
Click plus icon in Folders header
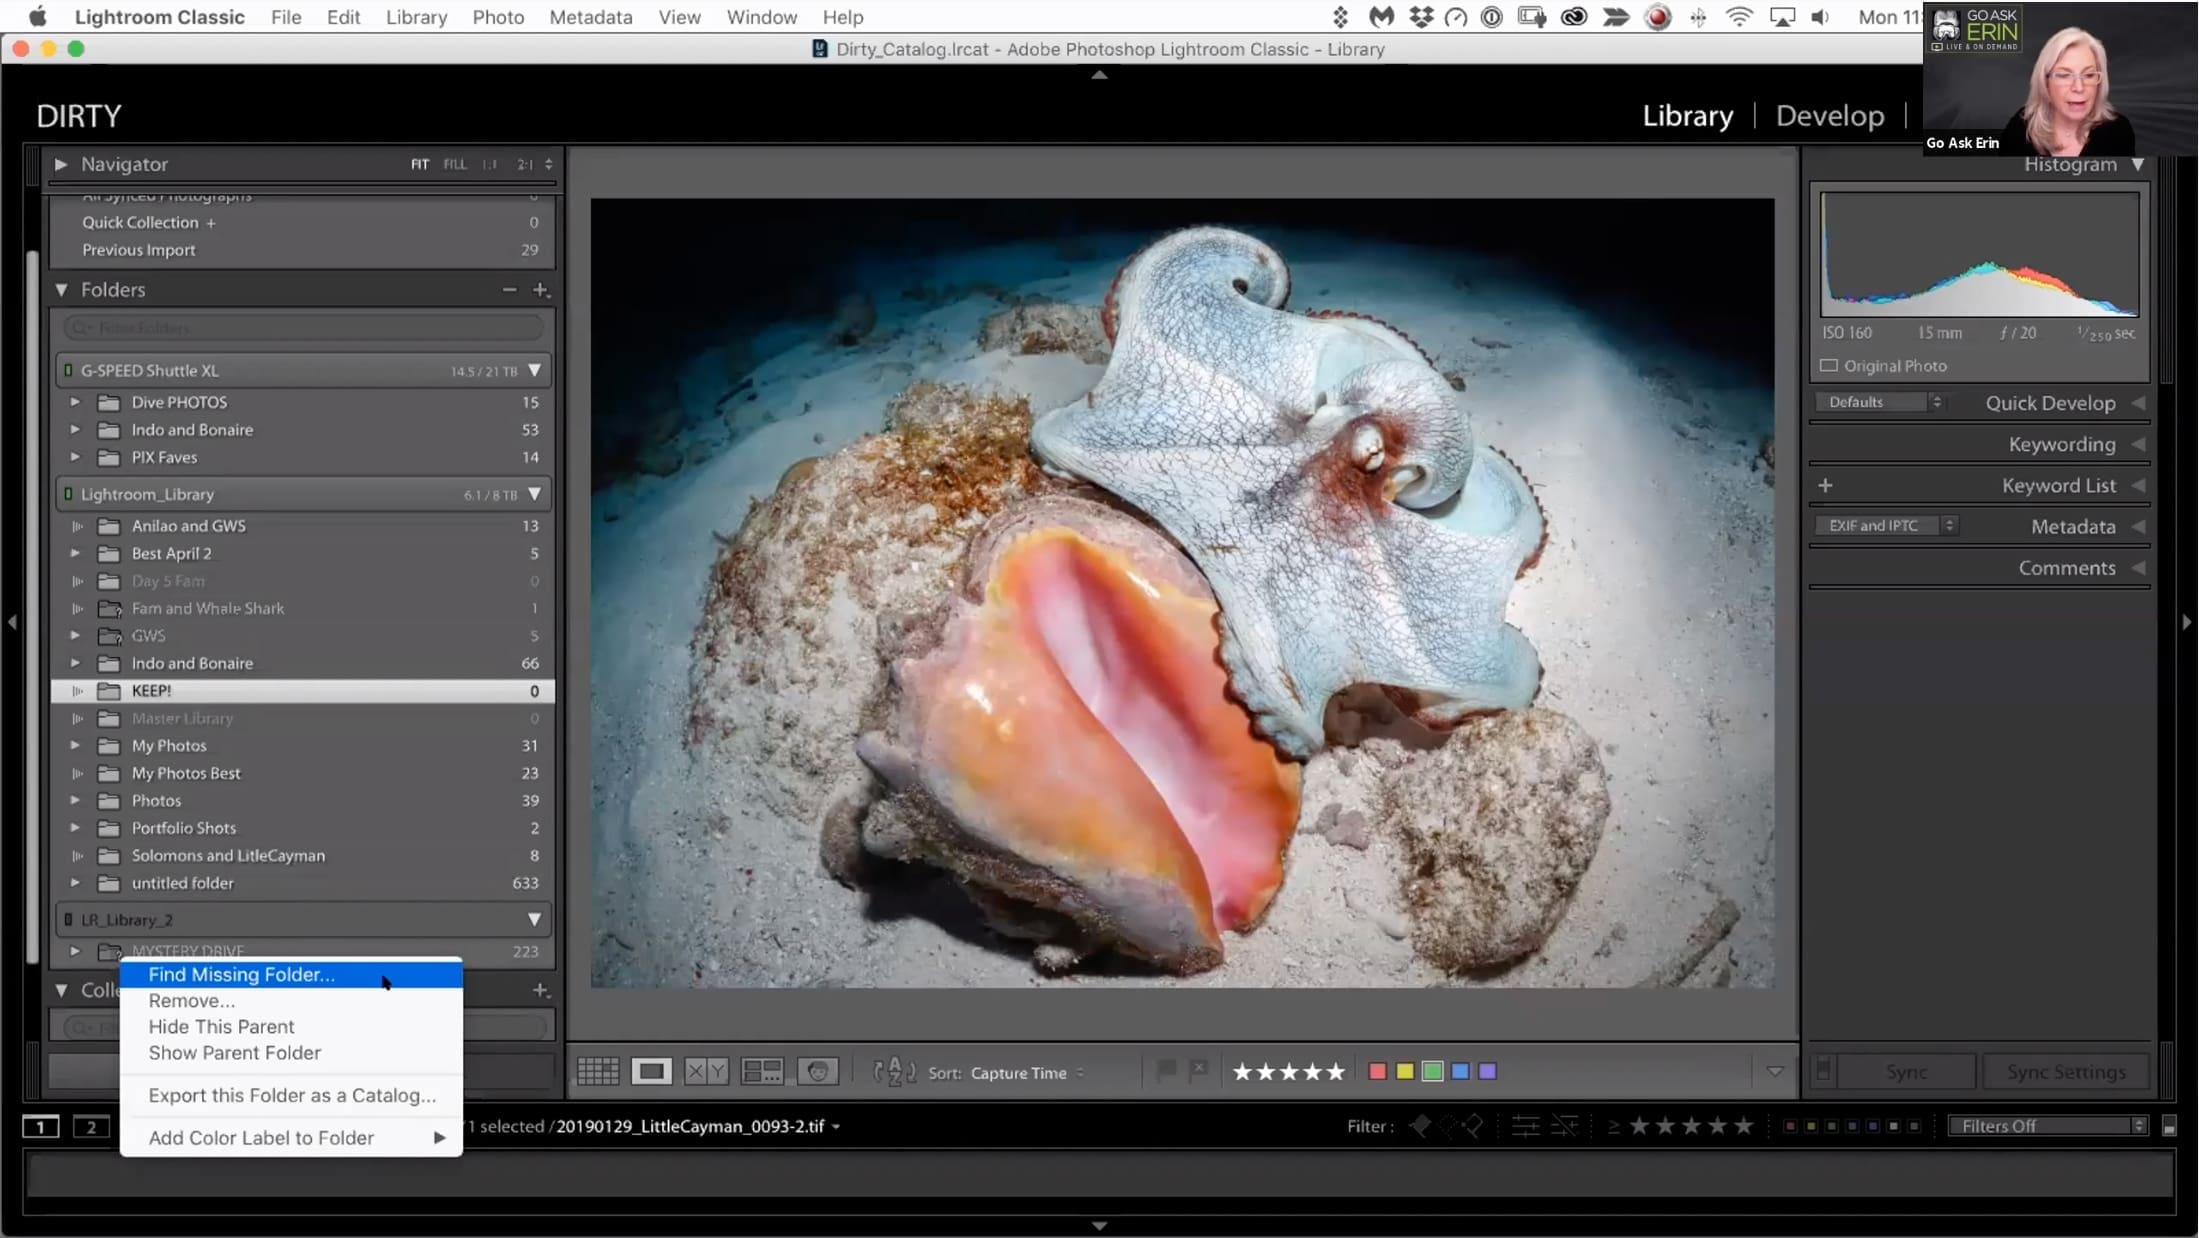click(541, 290)
